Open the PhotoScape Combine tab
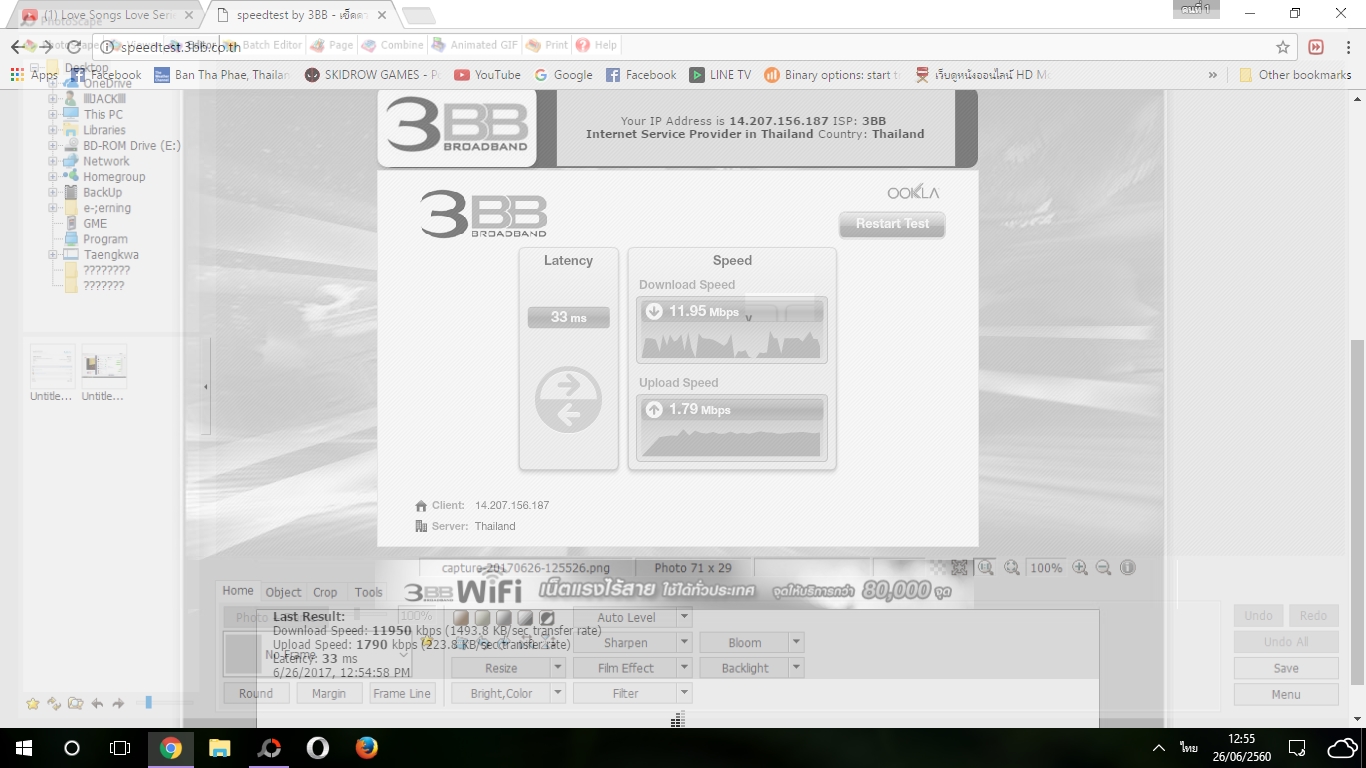 [393, 45]
